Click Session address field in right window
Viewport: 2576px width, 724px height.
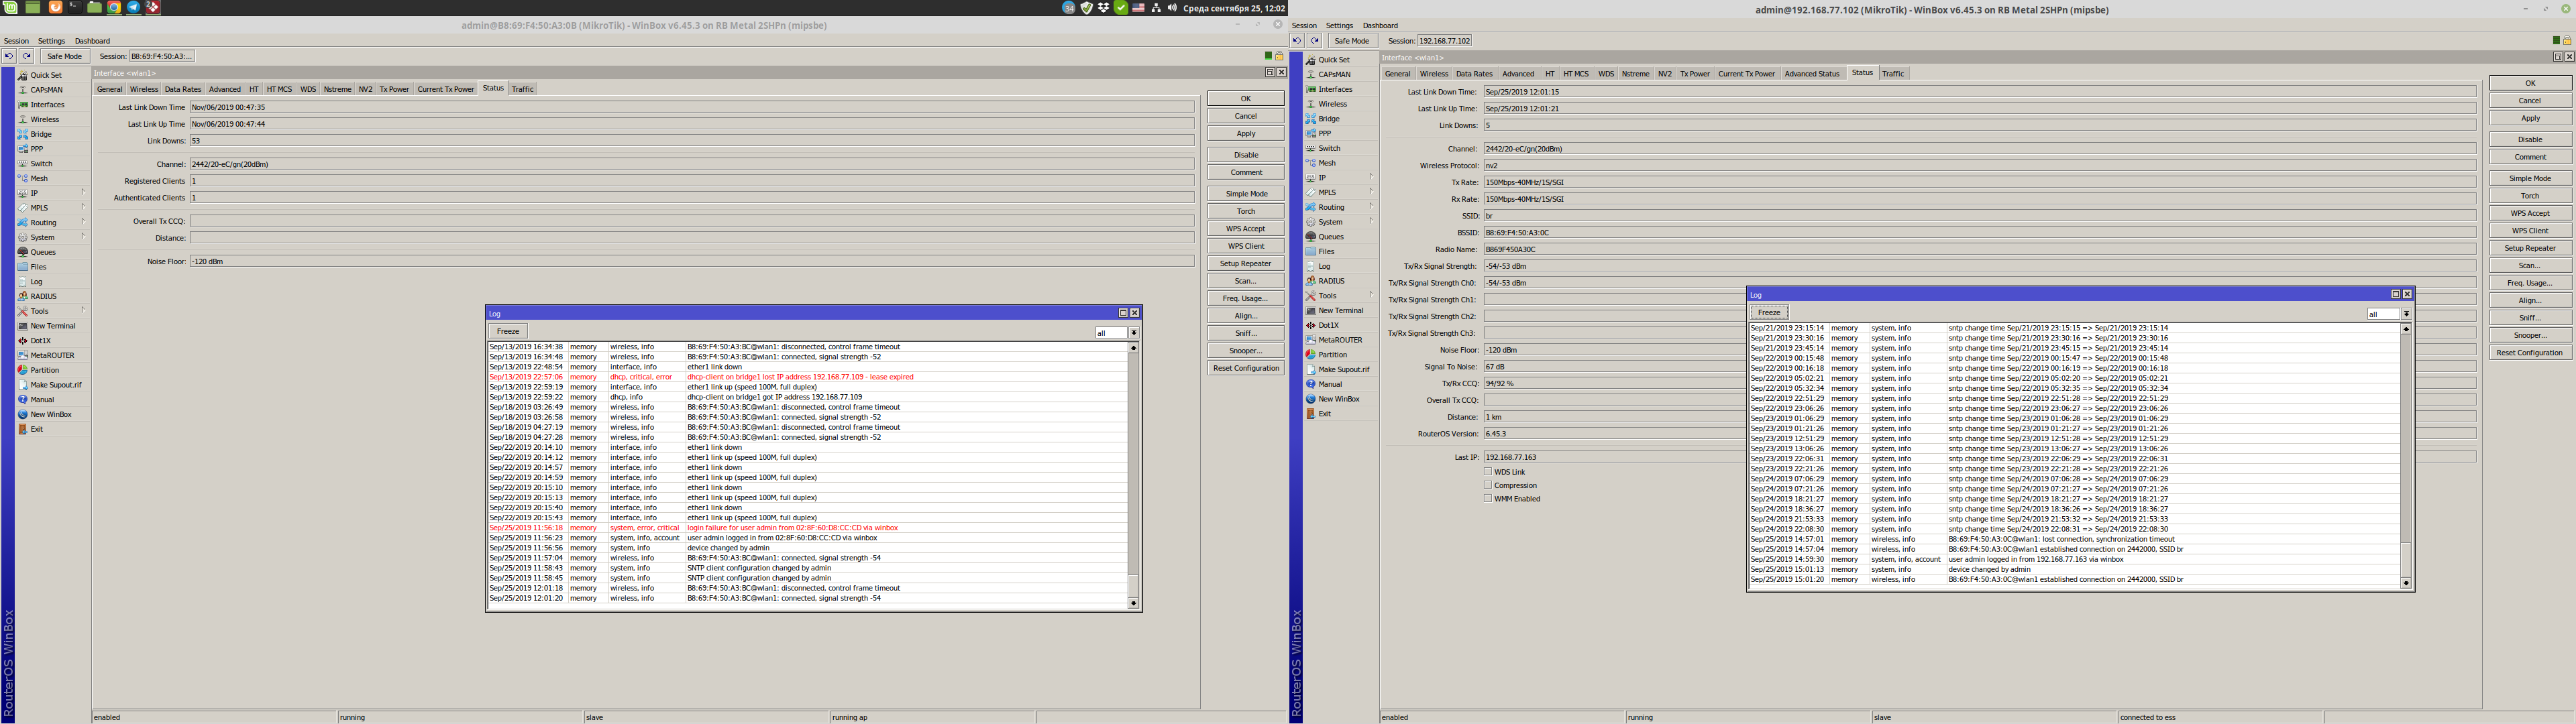click(x=1444, y=41)
